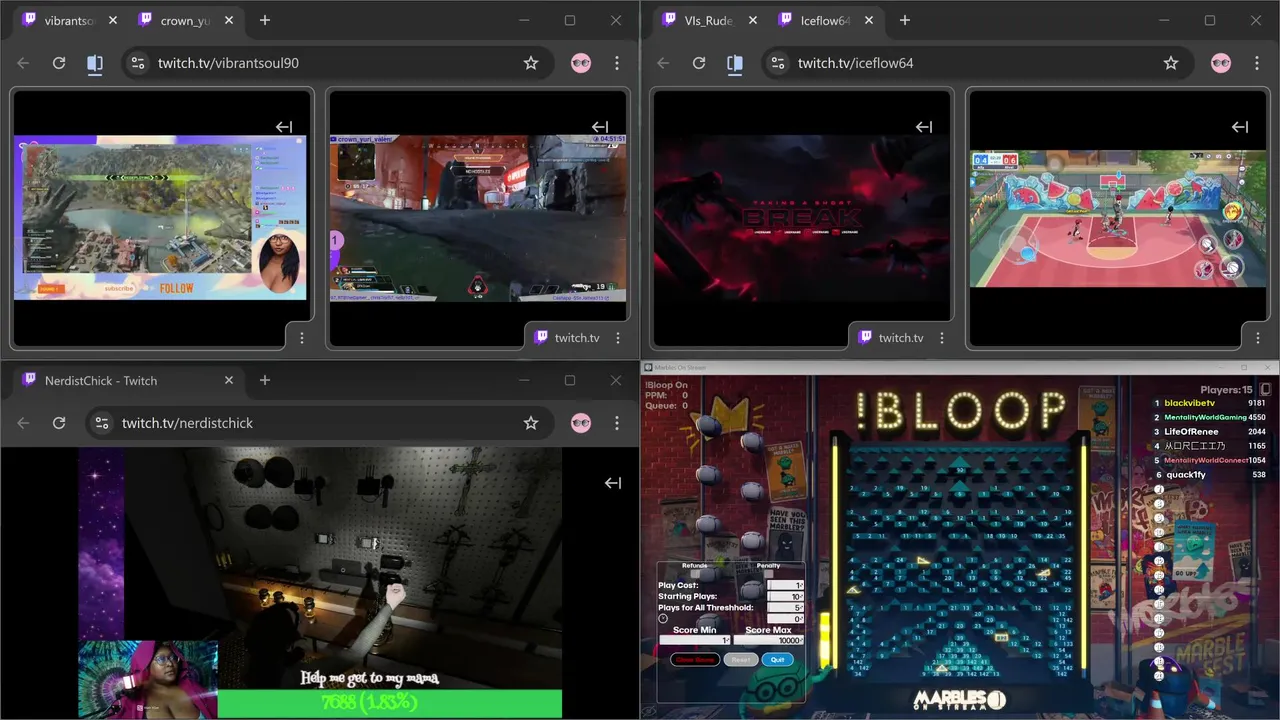Add new tab in vibrantsoul90 window
This screenshot has width=1280, height=720.
tap(265, 20)
